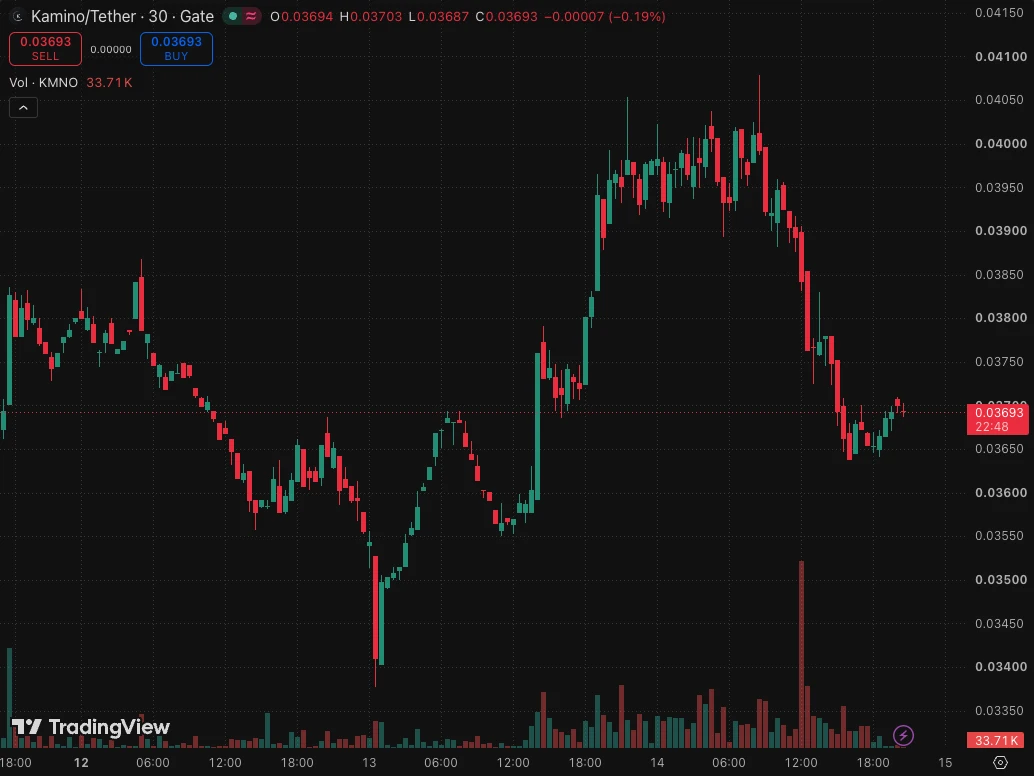
Task: Click the 0.03350 price axis label
Action: (x=999, y=710)
